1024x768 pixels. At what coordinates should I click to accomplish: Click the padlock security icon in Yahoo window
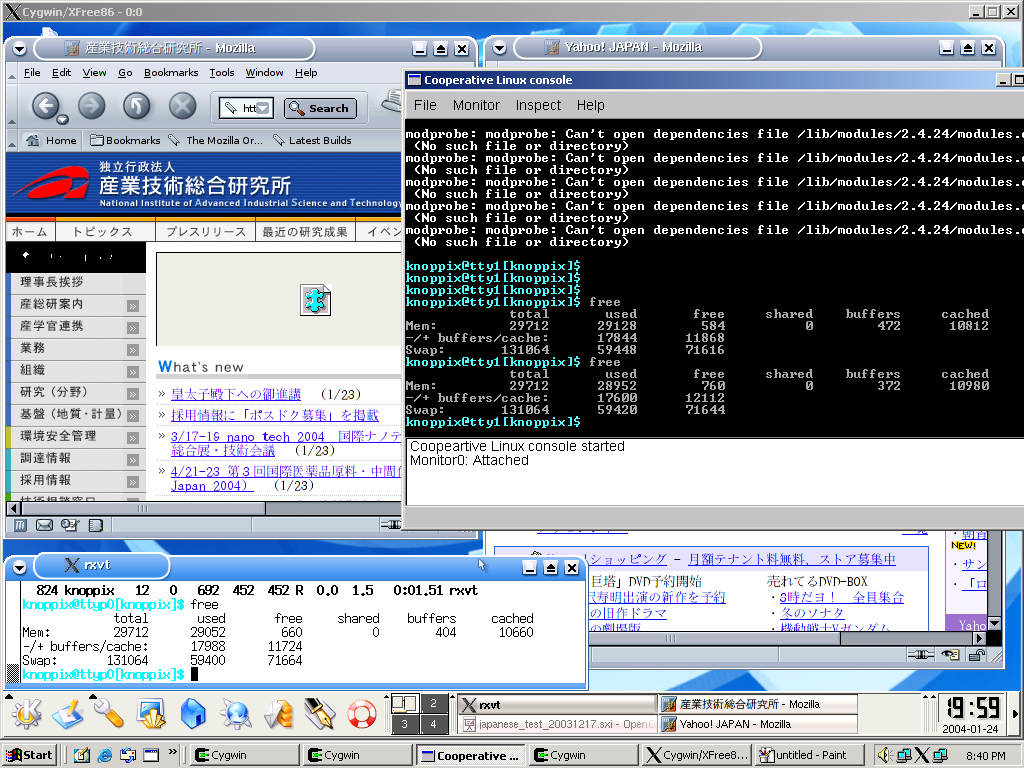(977, 655)
